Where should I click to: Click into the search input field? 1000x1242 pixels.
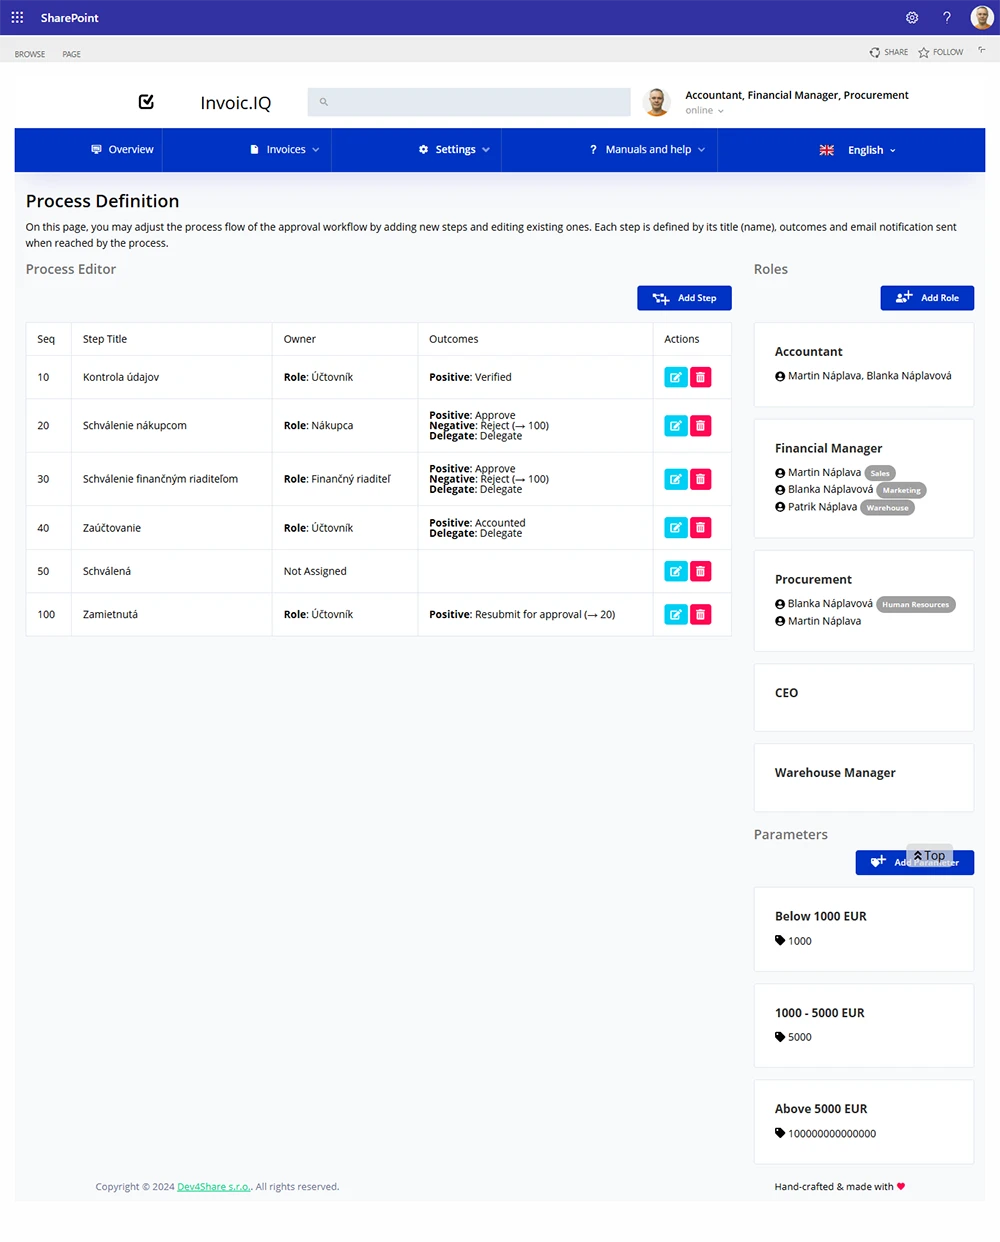pyautogui.click(x=469, y=102)
